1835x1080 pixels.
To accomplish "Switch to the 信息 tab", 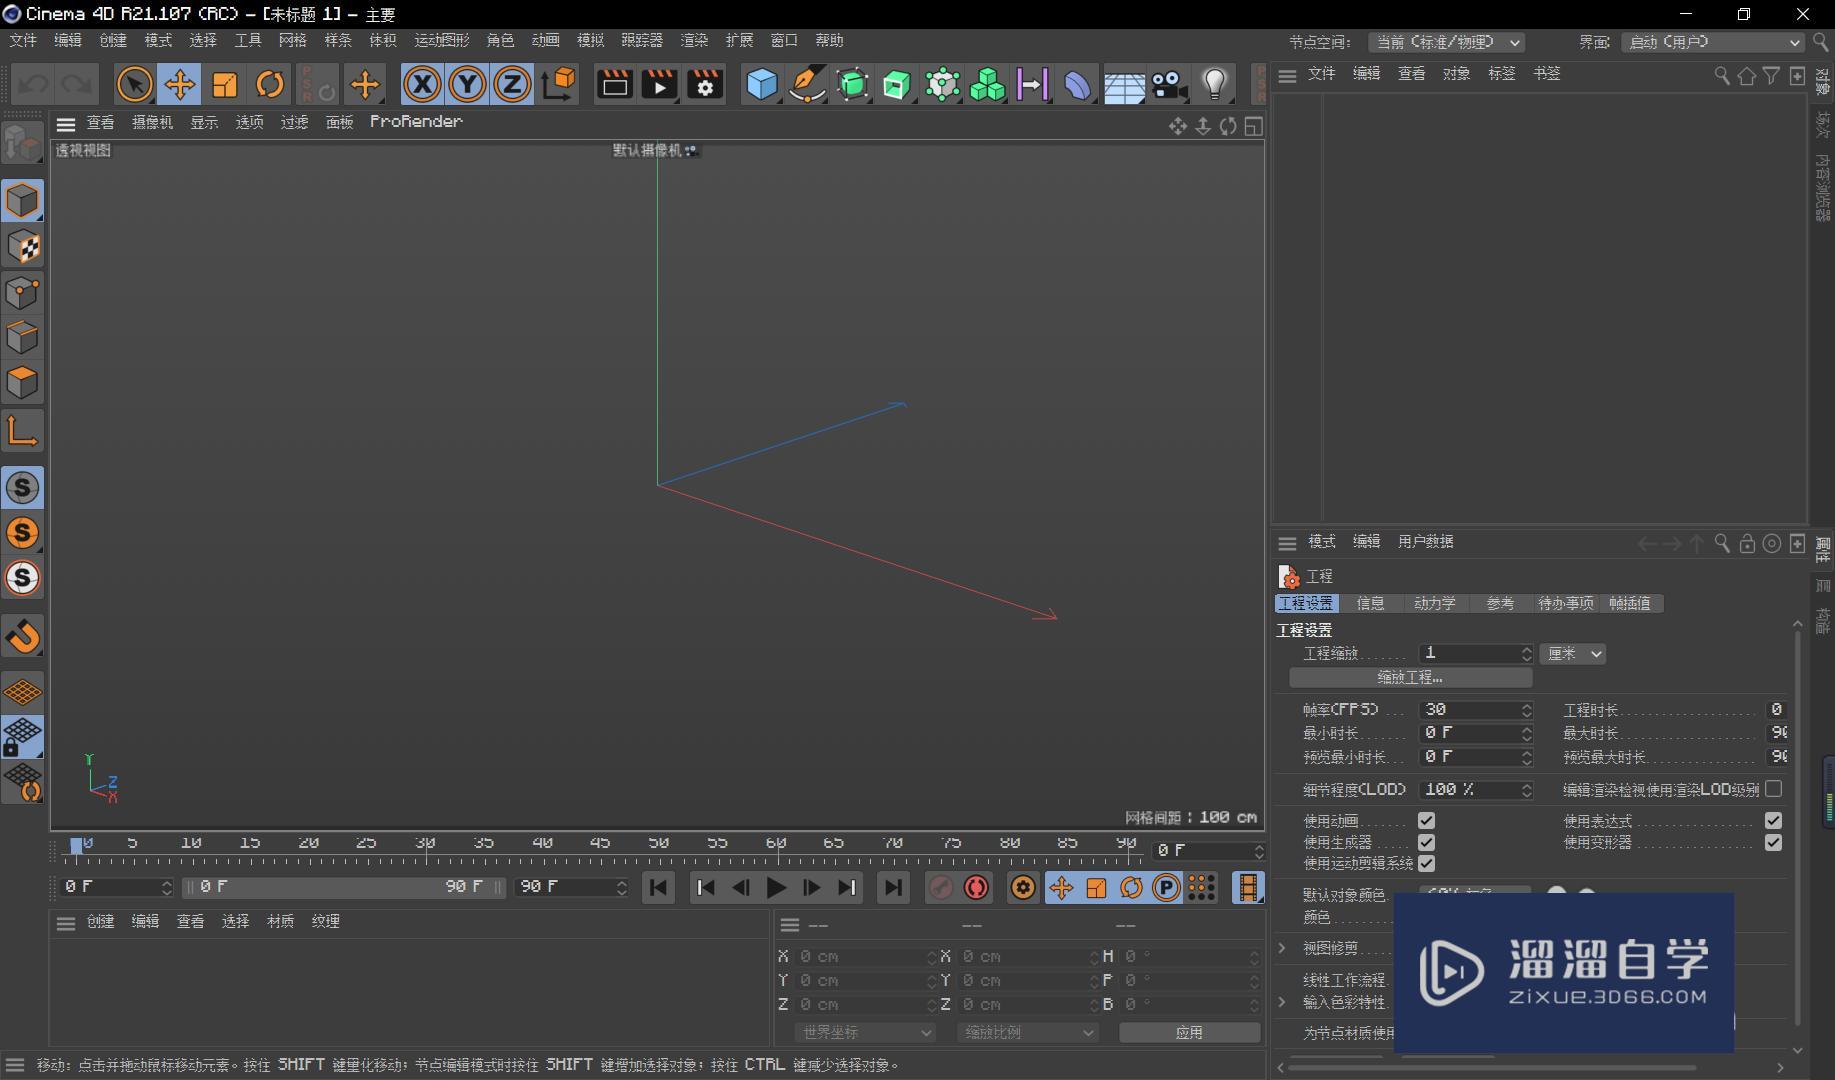I will pos(1370,603).
